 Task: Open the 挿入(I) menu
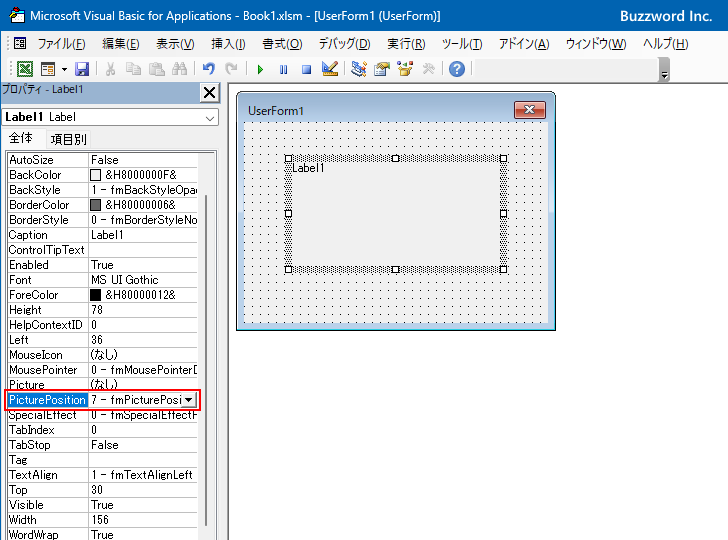(228, 44)
